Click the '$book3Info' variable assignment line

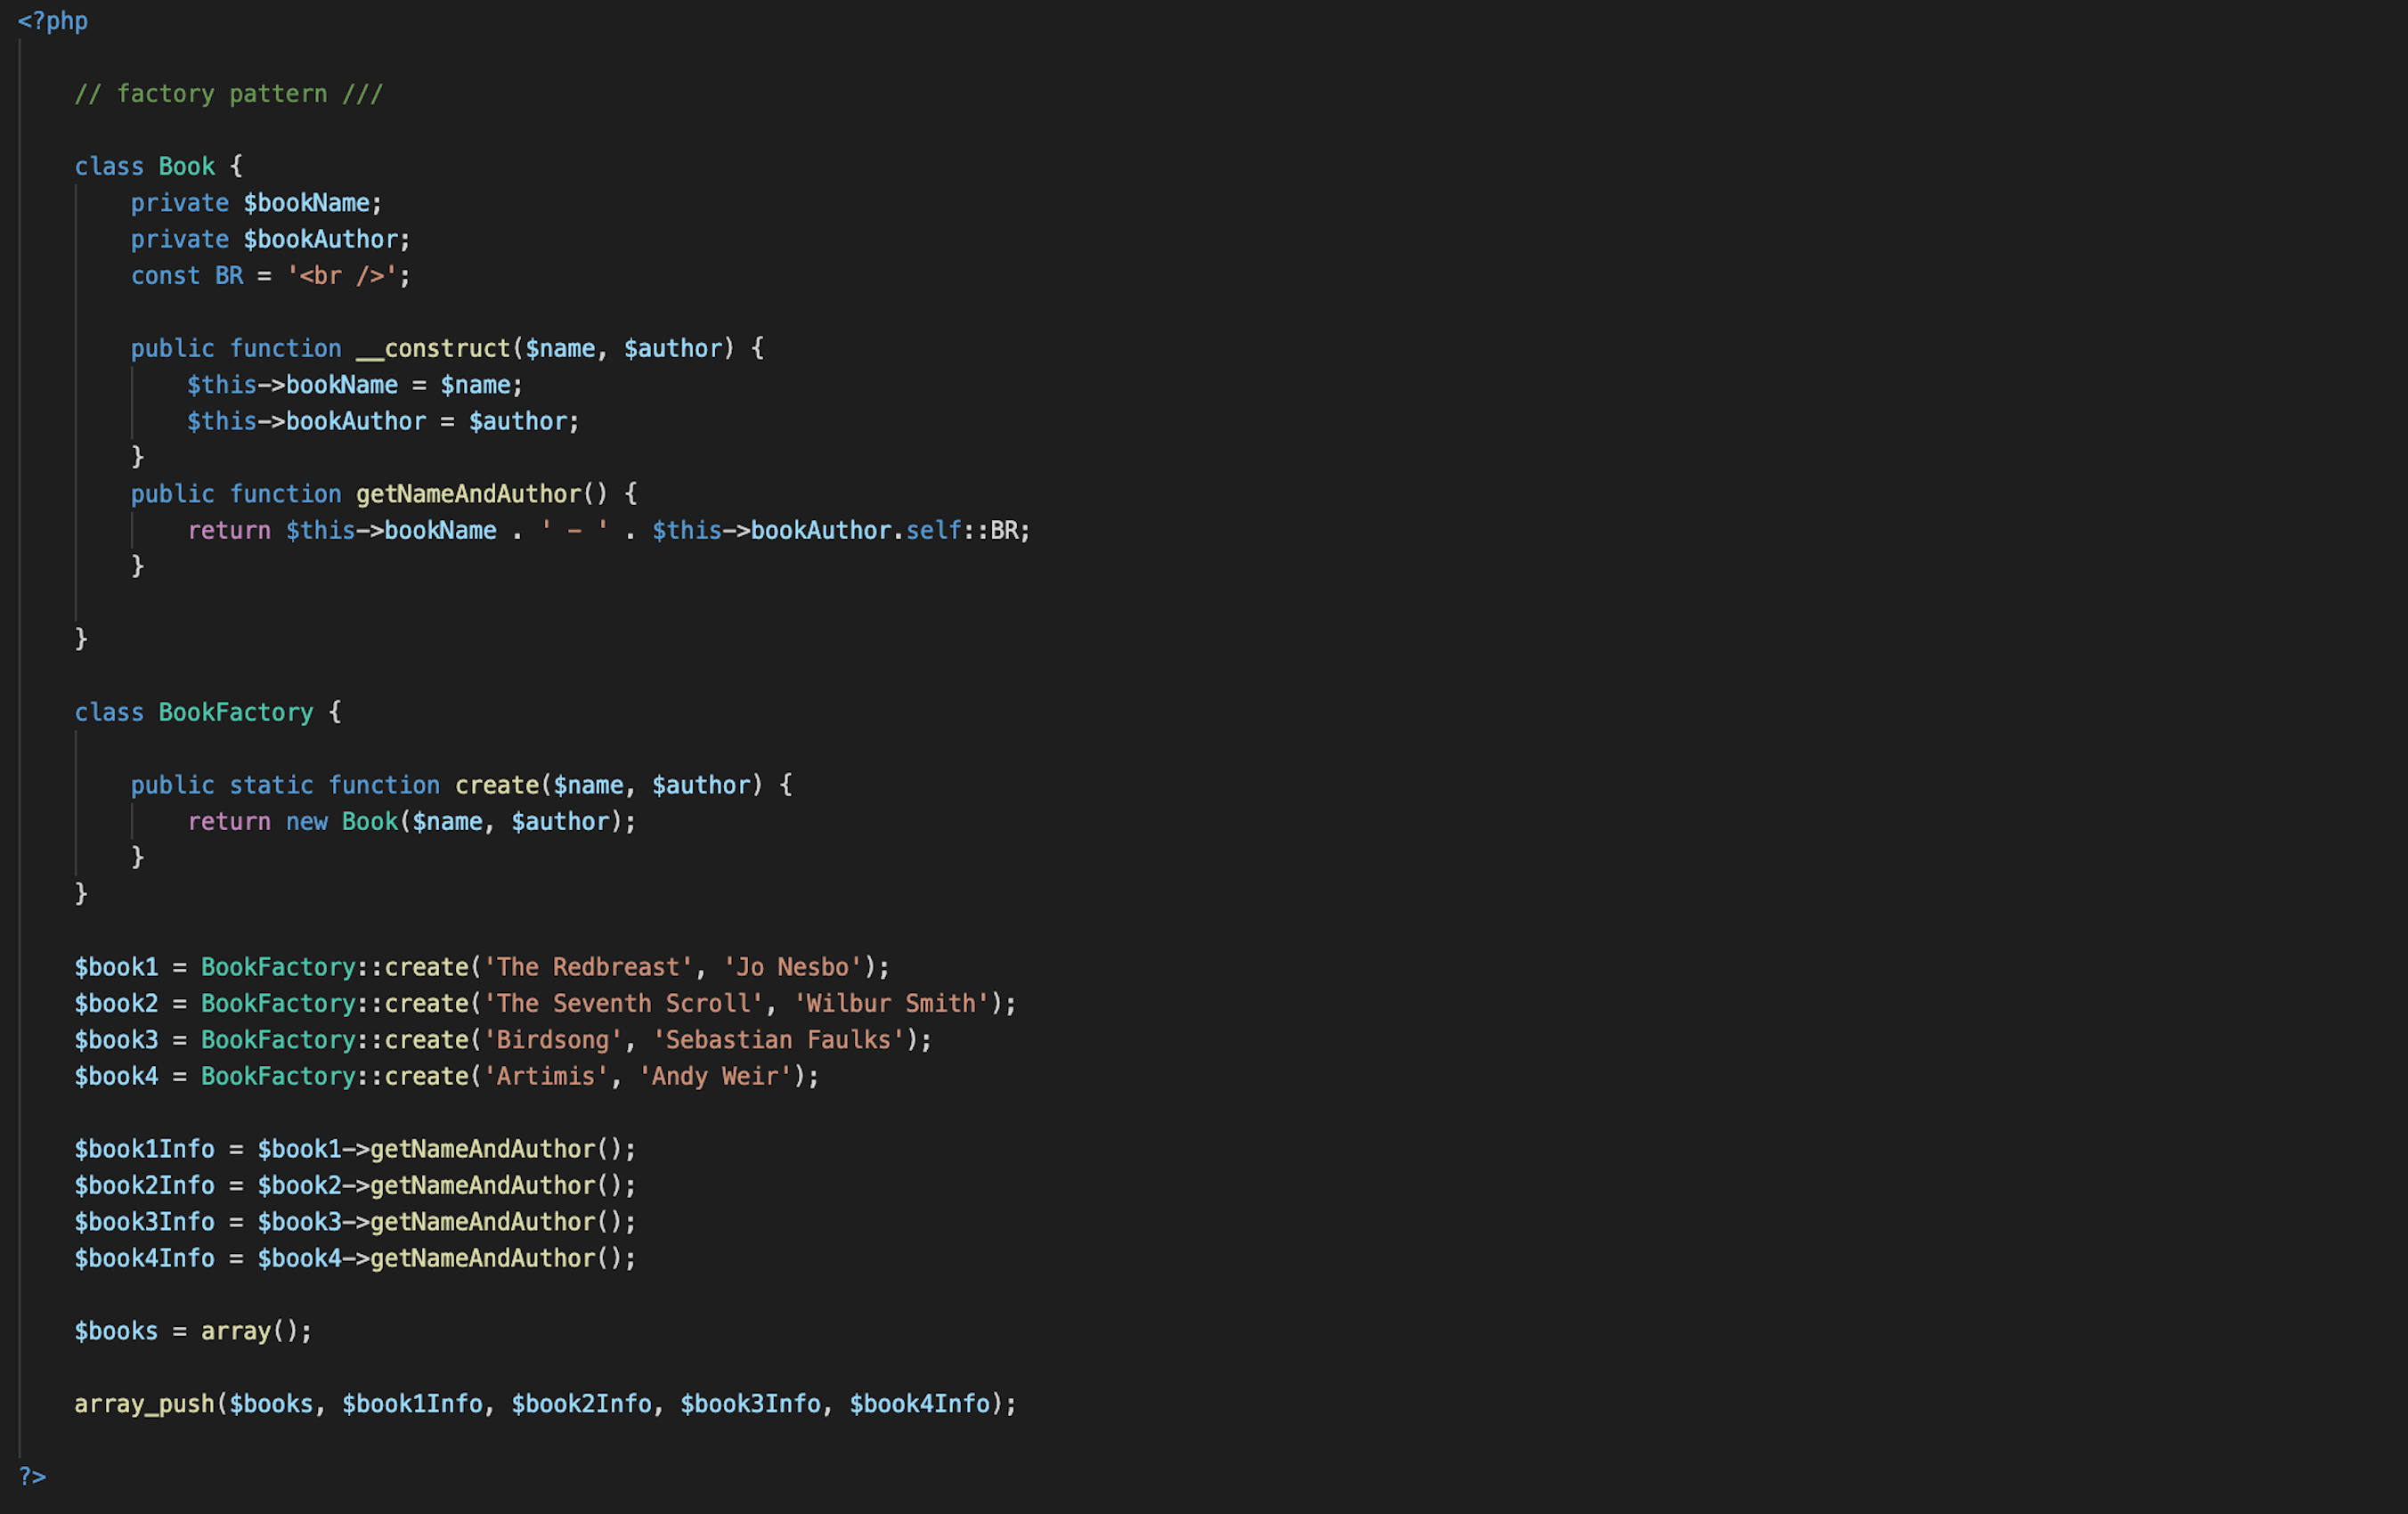pos(355,1222)
